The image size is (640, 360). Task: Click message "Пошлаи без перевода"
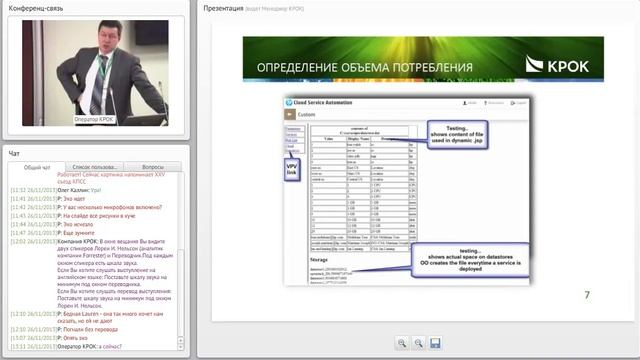pyautogui.click(x=91, y=329)
